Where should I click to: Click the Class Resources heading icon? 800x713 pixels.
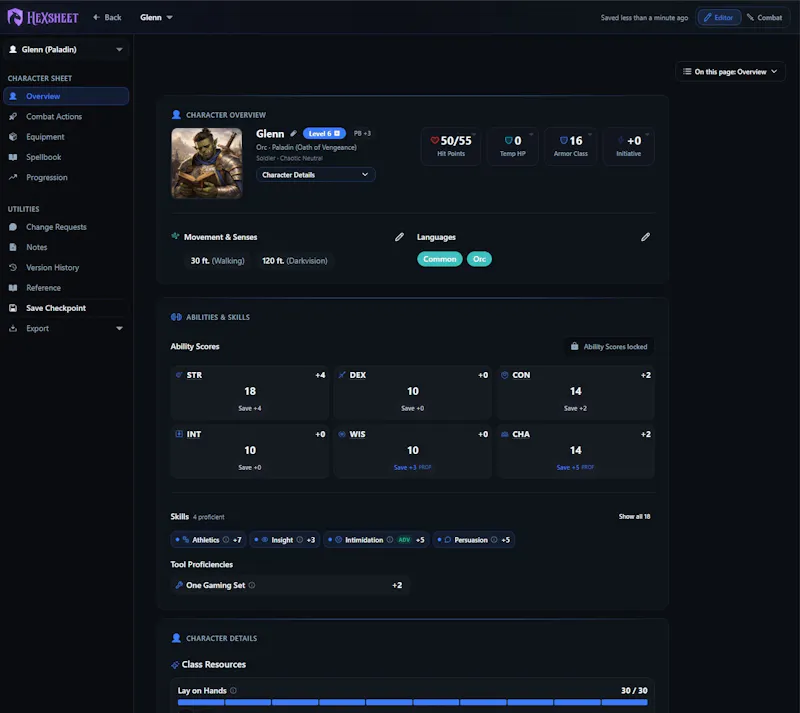point(175,665)
